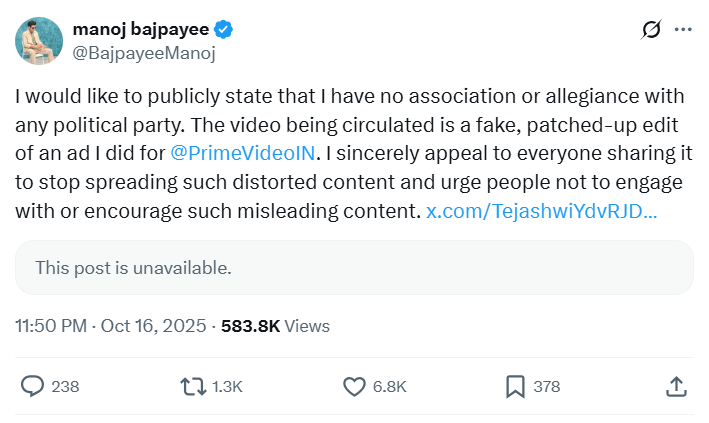The width and height of the screenshot is (709, 423).
Task: Open the @BajpayeeManoj handle link
Action: coord(139,52)
